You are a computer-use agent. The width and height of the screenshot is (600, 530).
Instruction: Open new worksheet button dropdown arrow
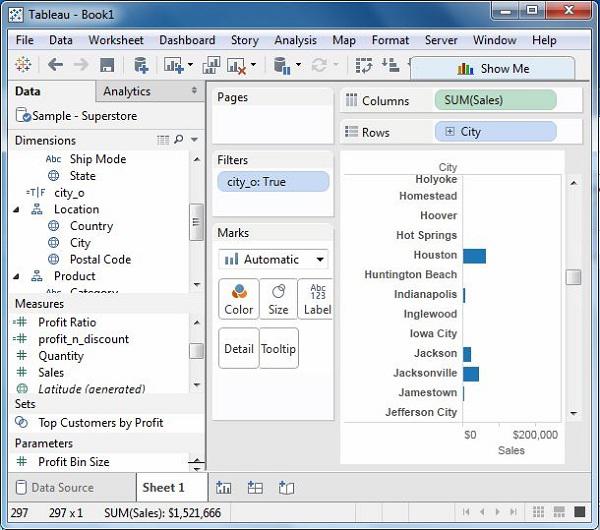(x=190, y=65)
